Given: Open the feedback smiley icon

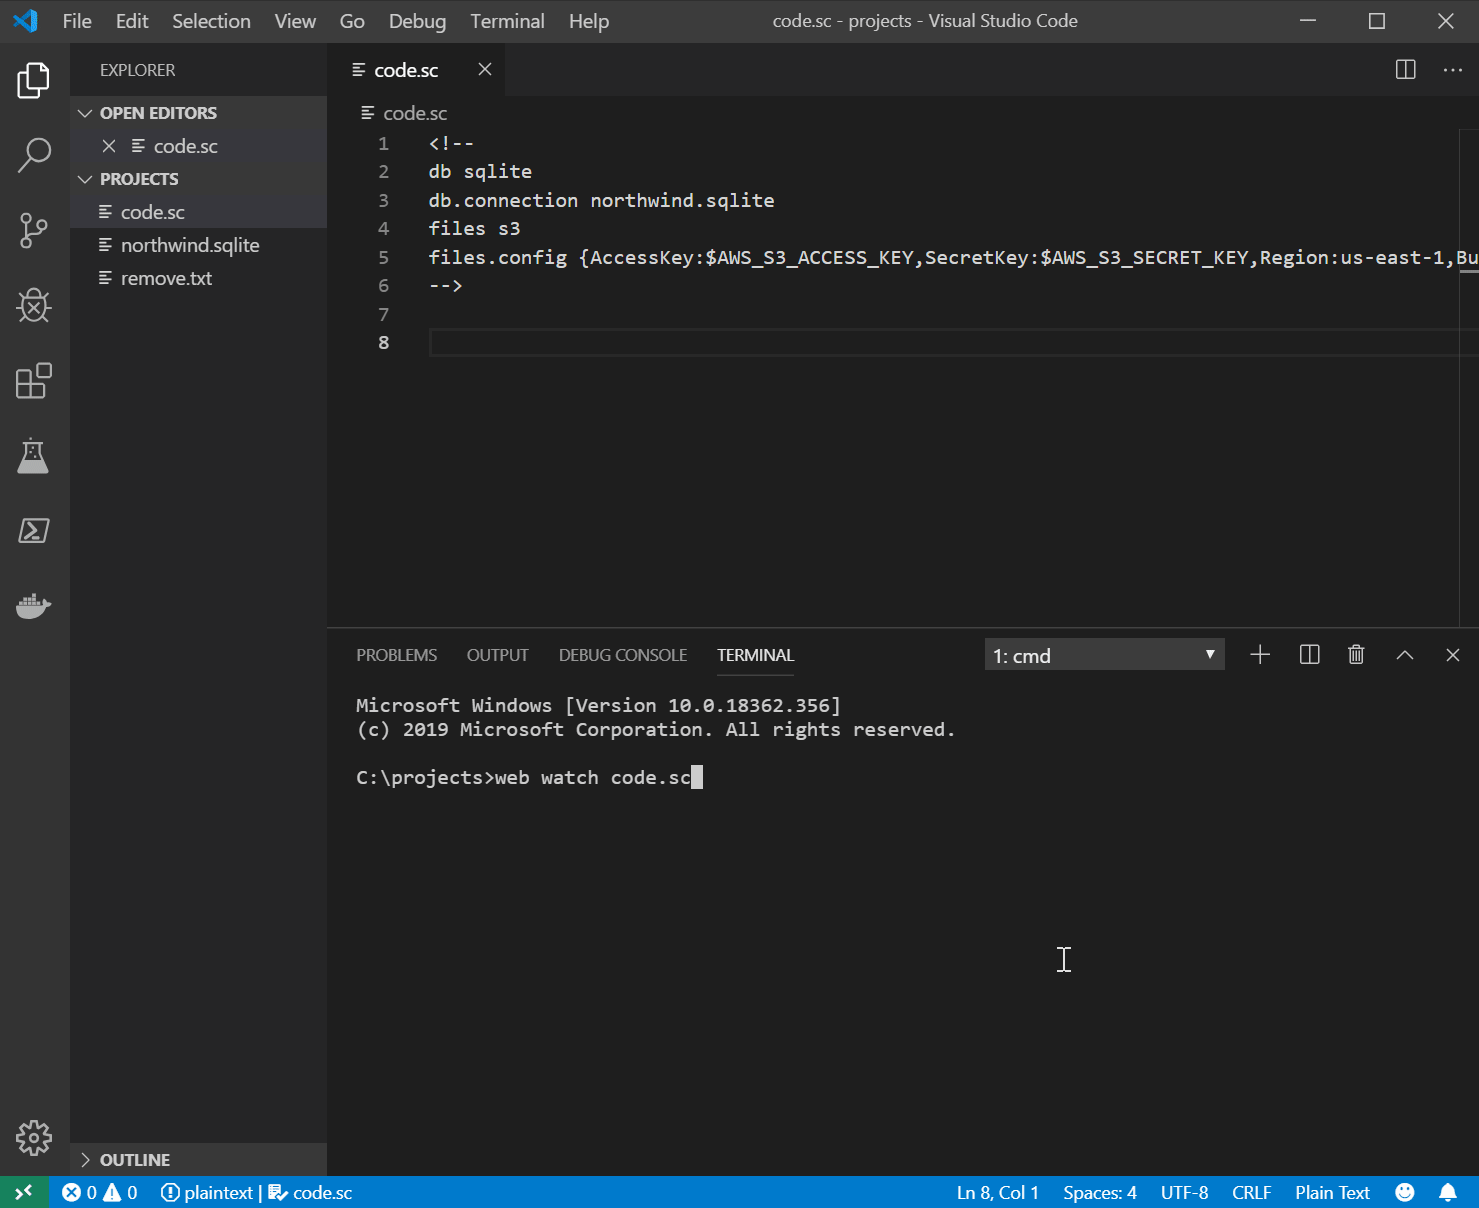Looking at the screenshot, I should 1405,1192.
